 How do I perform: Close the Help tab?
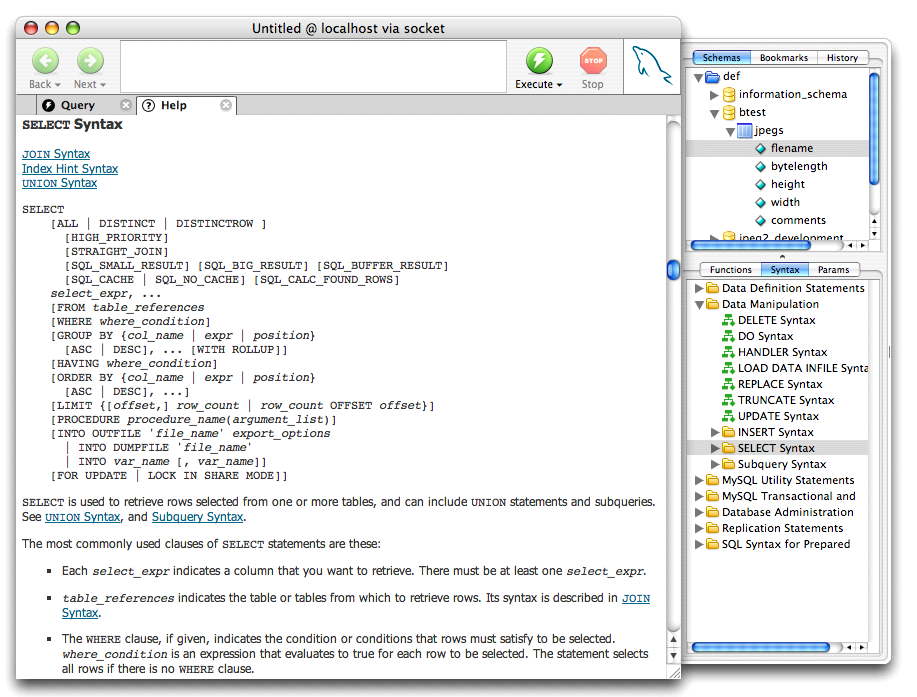(x=226, y=105)
